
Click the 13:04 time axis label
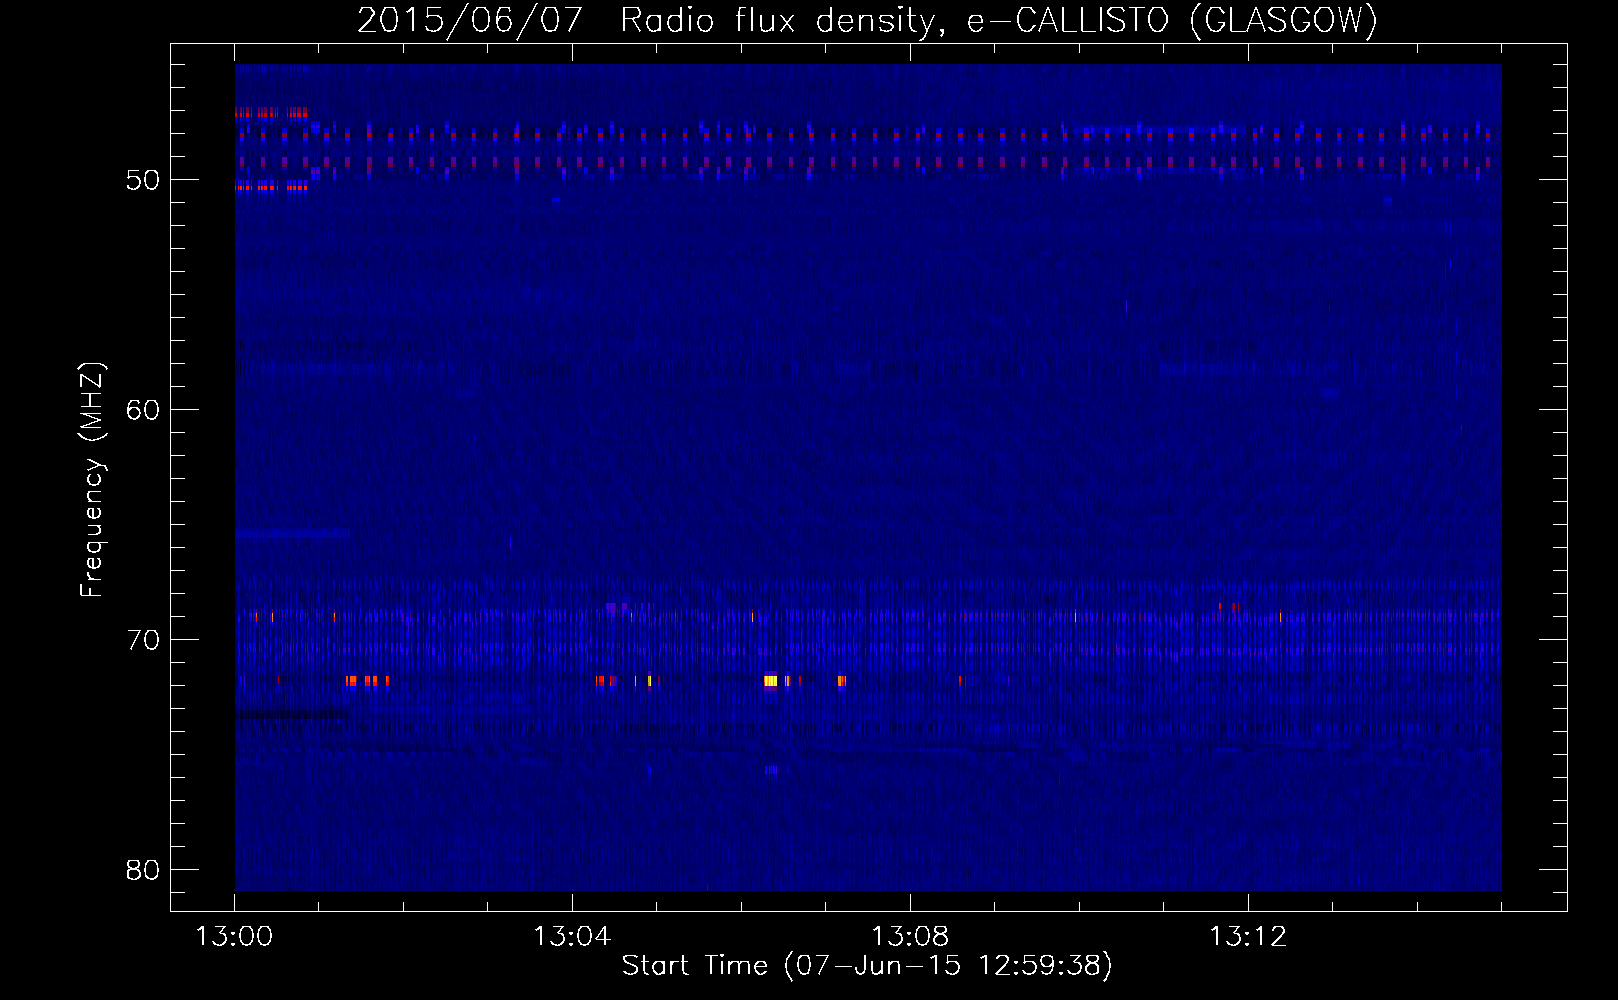point(572,937)
